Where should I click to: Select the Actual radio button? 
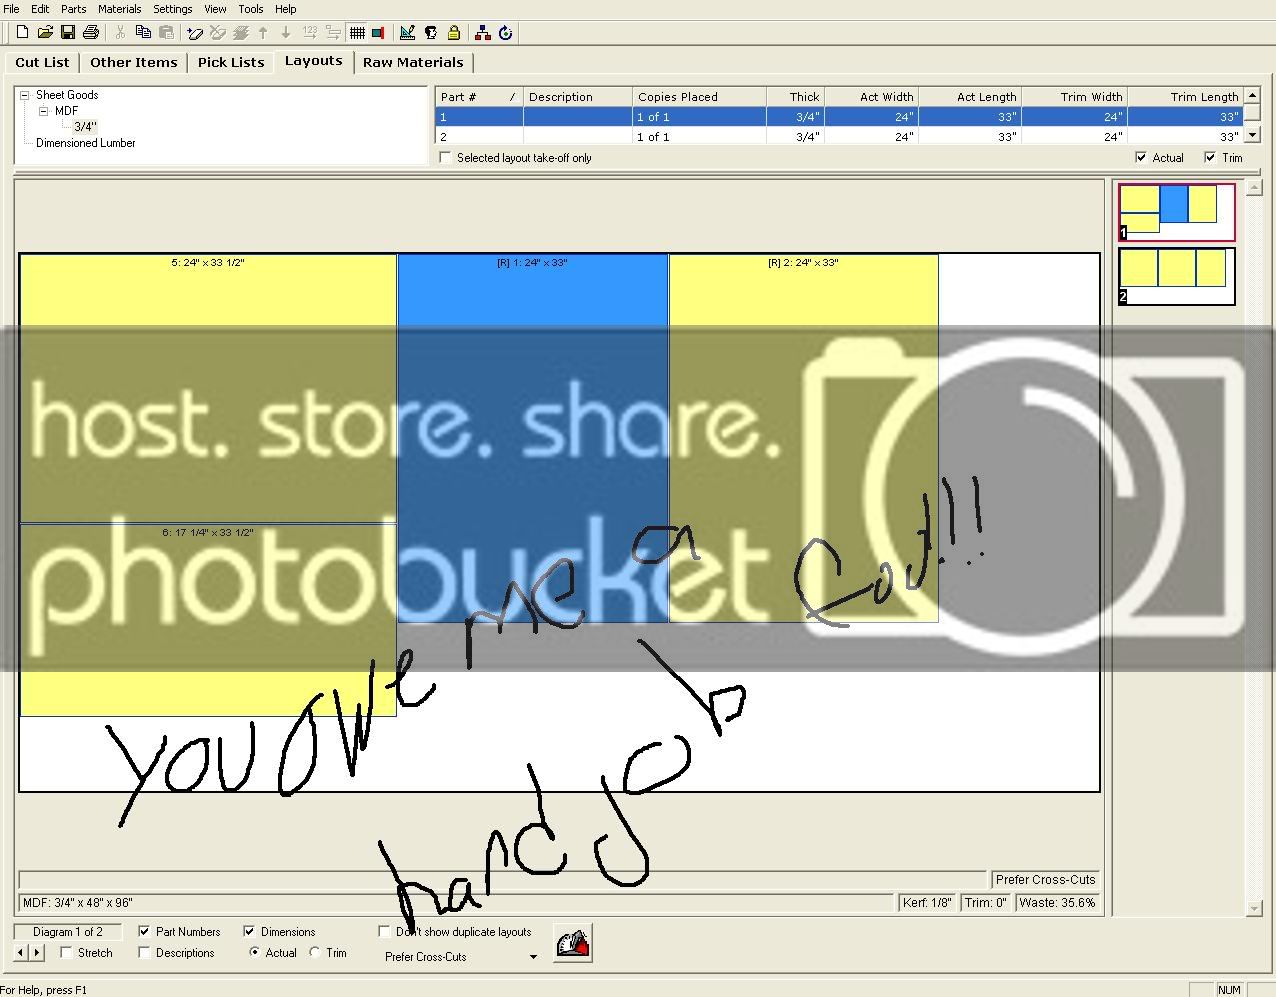click(x=254, y=953)
